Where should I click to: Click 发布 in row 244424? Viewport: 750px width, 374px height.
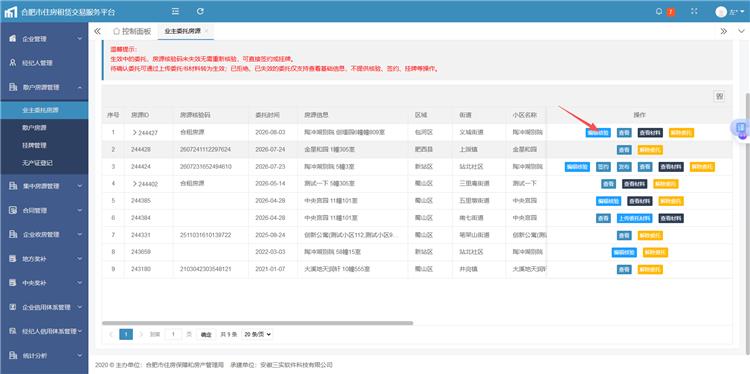point(624,167)
